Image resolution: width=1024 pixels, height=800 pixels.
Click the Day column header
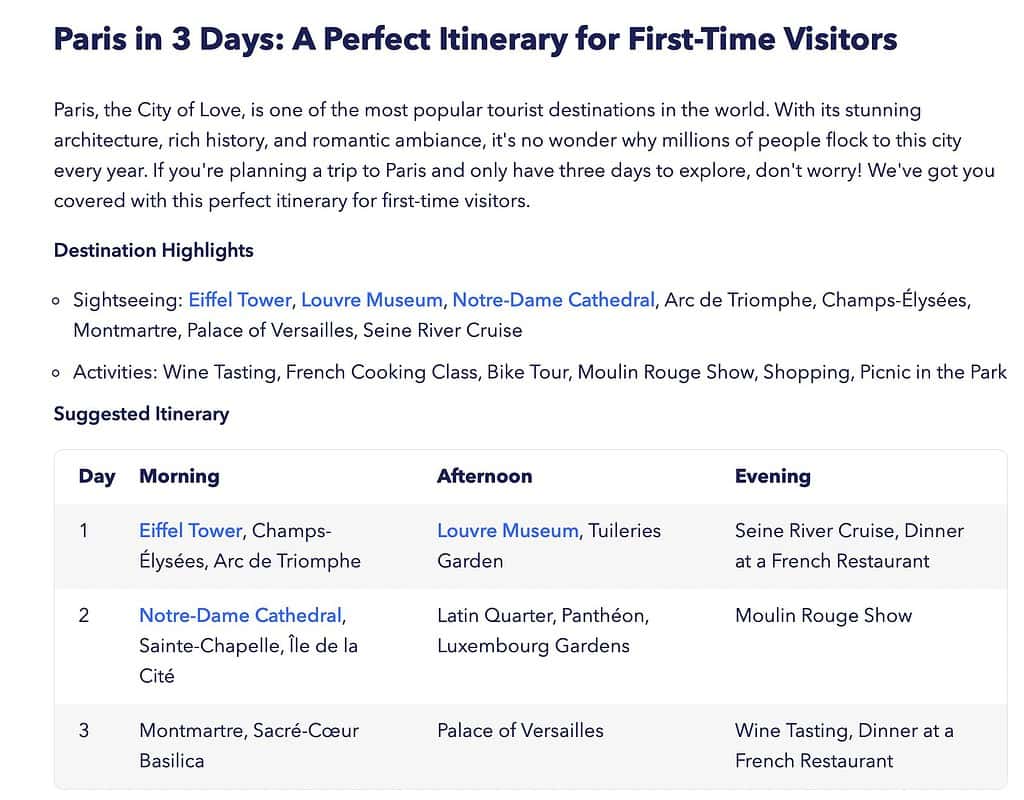click(x=97, y=477)
